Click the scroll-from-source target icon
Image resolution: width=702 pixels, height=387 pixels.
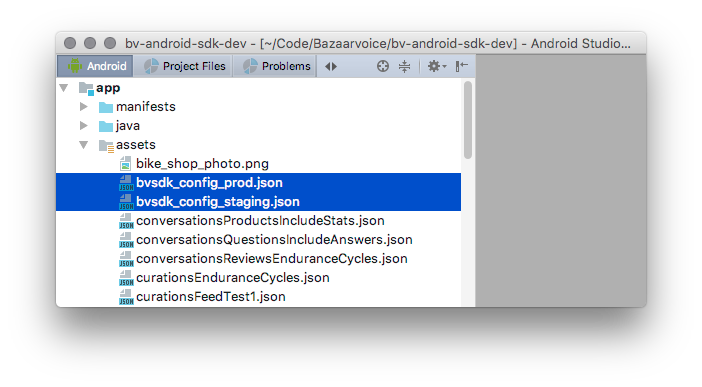point(382,66)
